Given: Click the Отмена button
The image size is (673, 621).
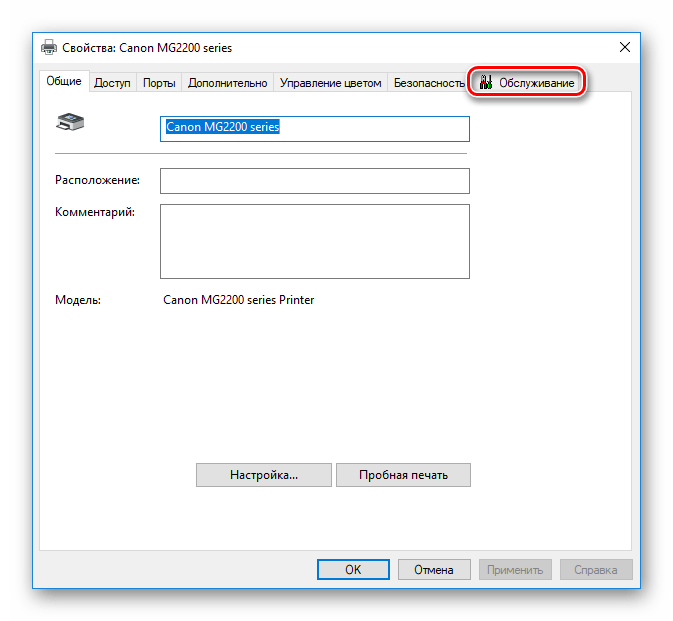Looking at the screenshot, I should point(434,569).
